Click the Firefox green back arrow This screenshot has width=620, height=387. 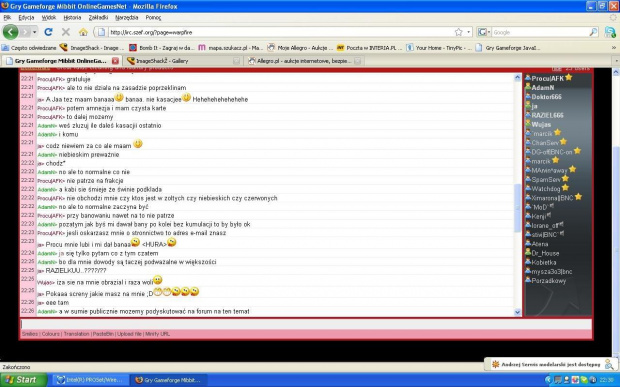11,32
